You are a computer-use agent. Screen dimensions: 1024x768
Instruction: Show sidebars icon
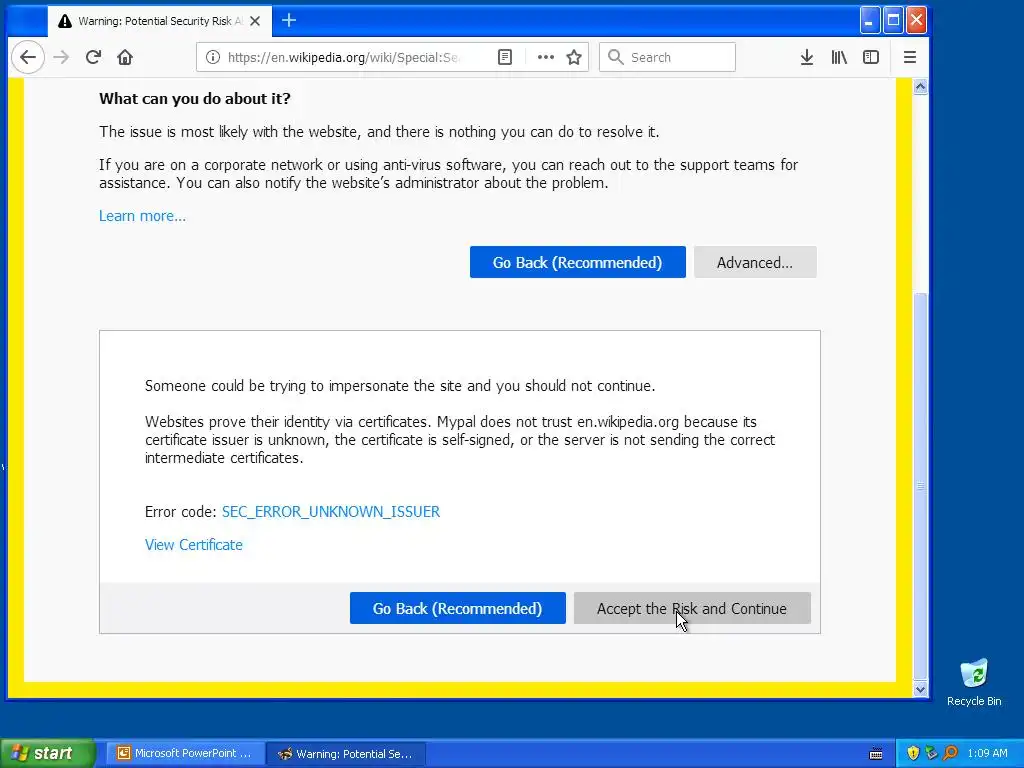coord(871,57)
